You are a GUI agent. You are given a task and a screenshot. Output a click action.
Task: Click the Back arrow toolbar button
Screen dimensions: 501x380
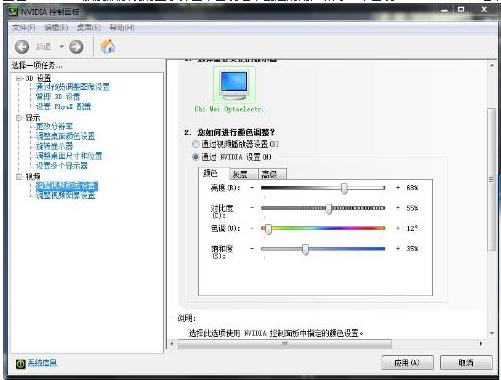click(x=22, y=47)
